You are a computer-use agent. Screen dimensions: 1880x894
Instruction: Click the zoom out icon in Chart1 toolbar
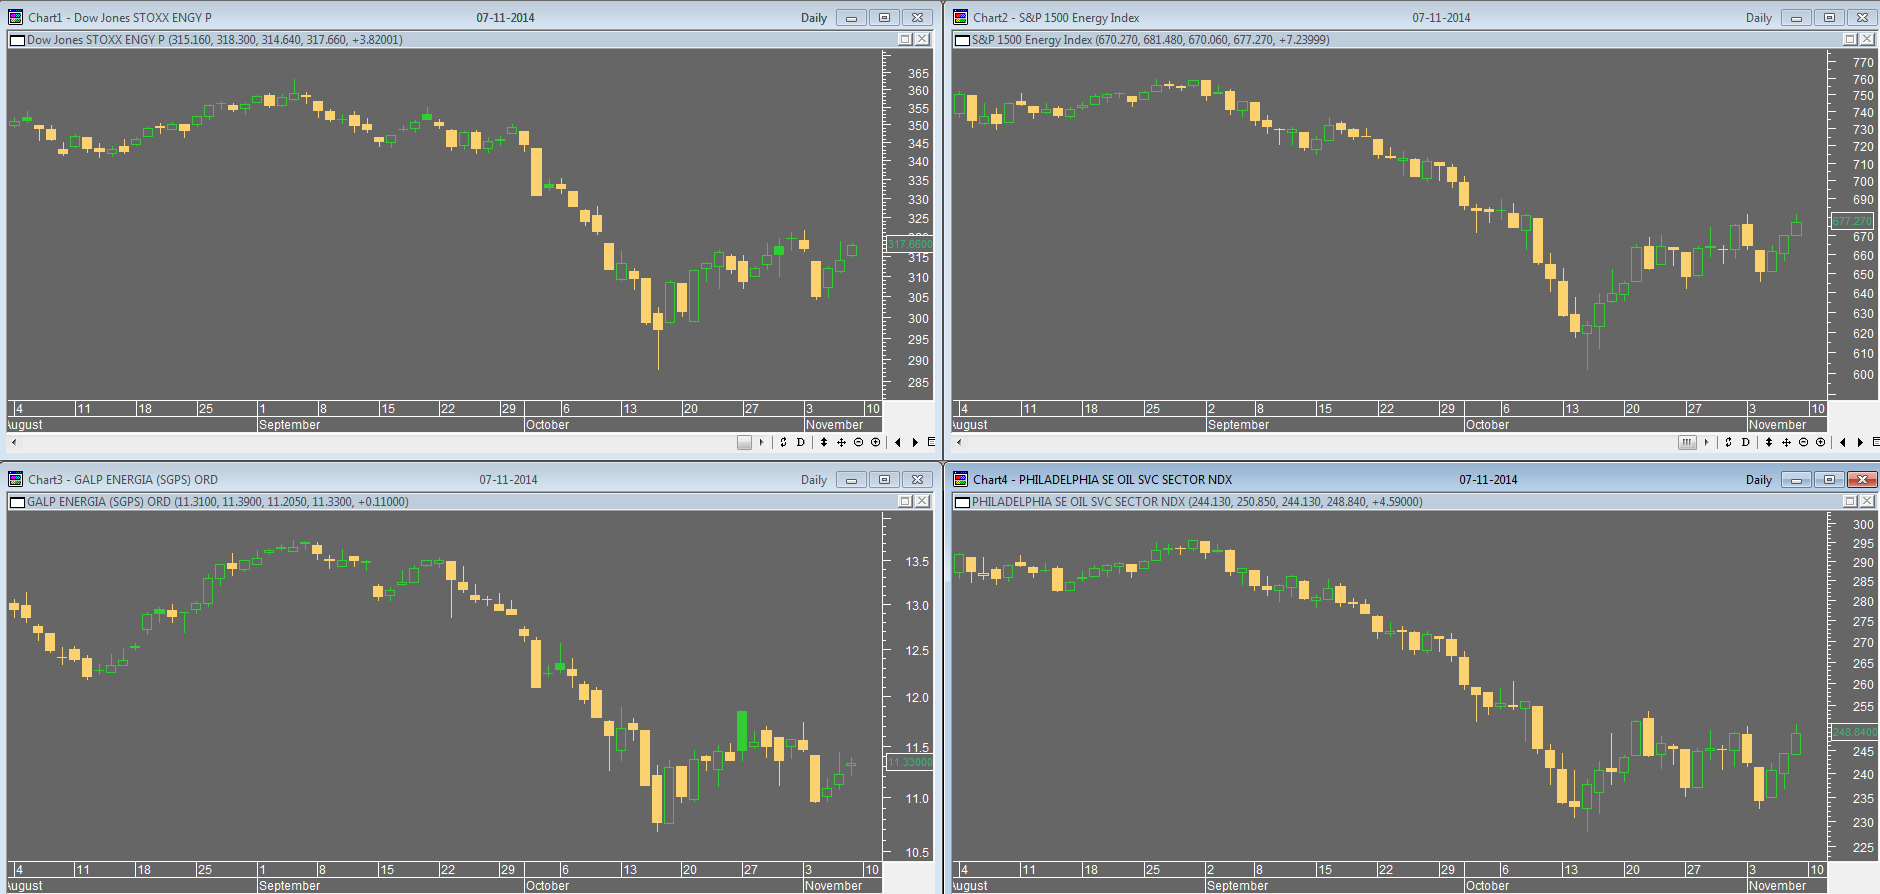click(x=858, y=442)
